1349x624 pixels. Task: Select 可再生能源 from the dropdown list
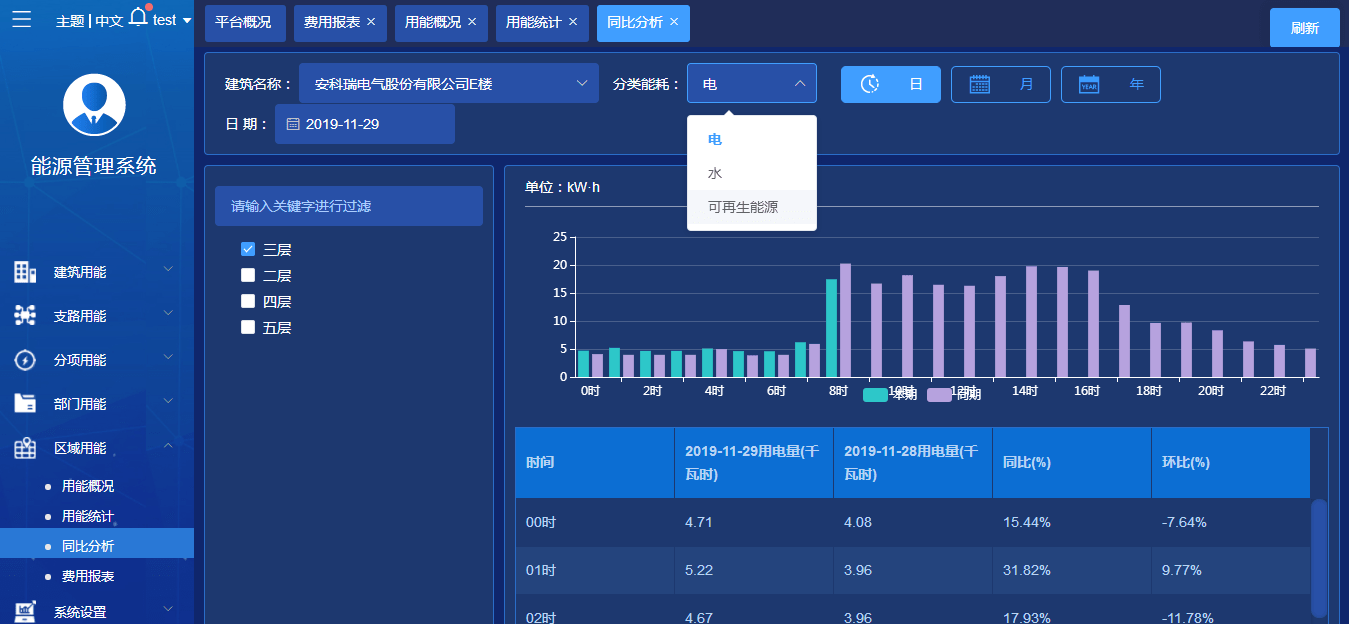[x=743, y=207]
